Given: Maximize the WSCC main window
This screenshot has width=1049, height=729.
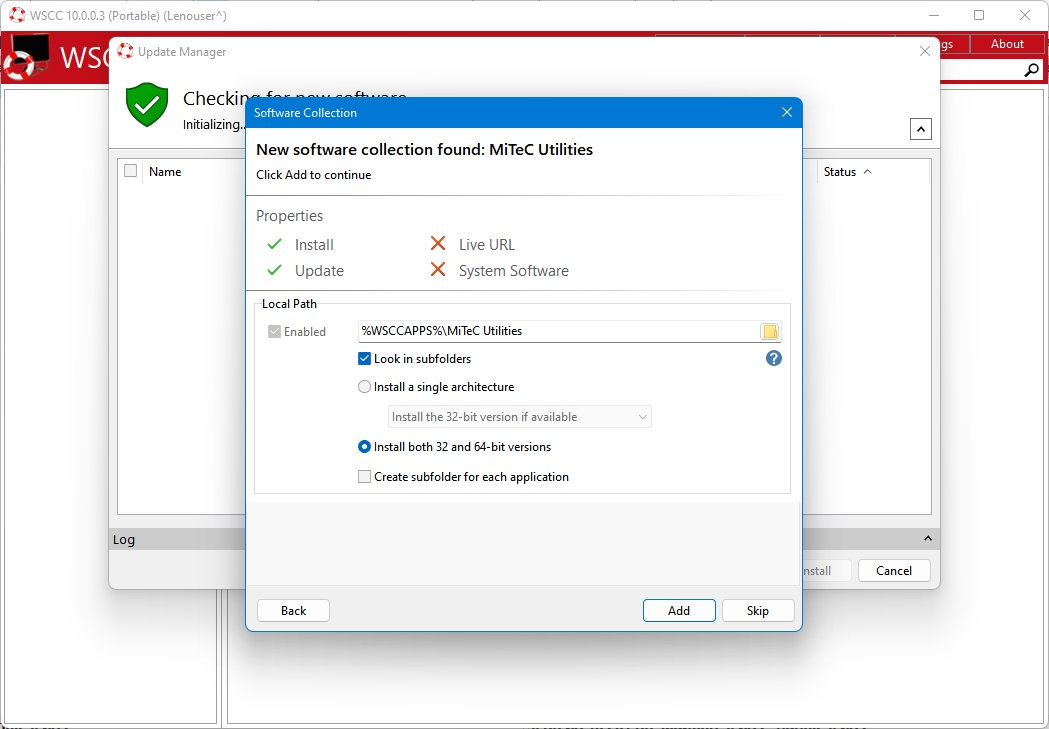Looking at the screenshot, I should (x=979, y=15).
